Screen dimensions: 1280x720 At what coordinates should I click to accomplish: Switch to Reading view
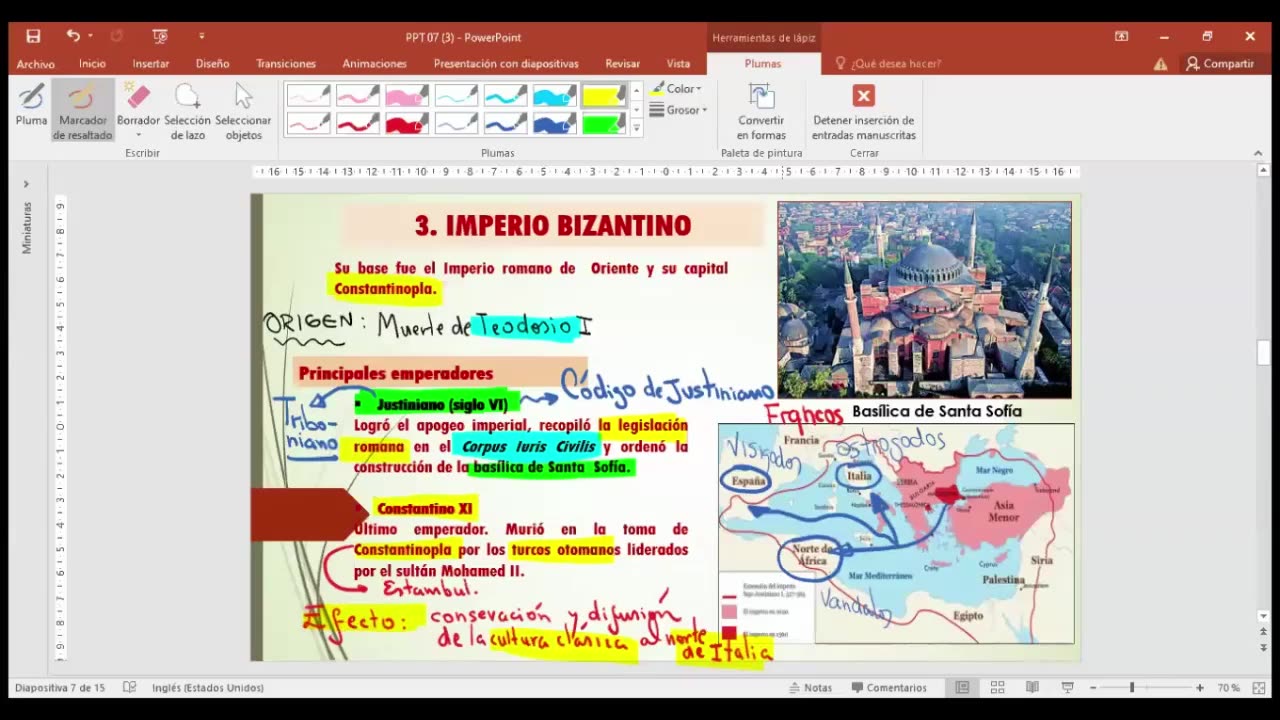point(1032,688)
